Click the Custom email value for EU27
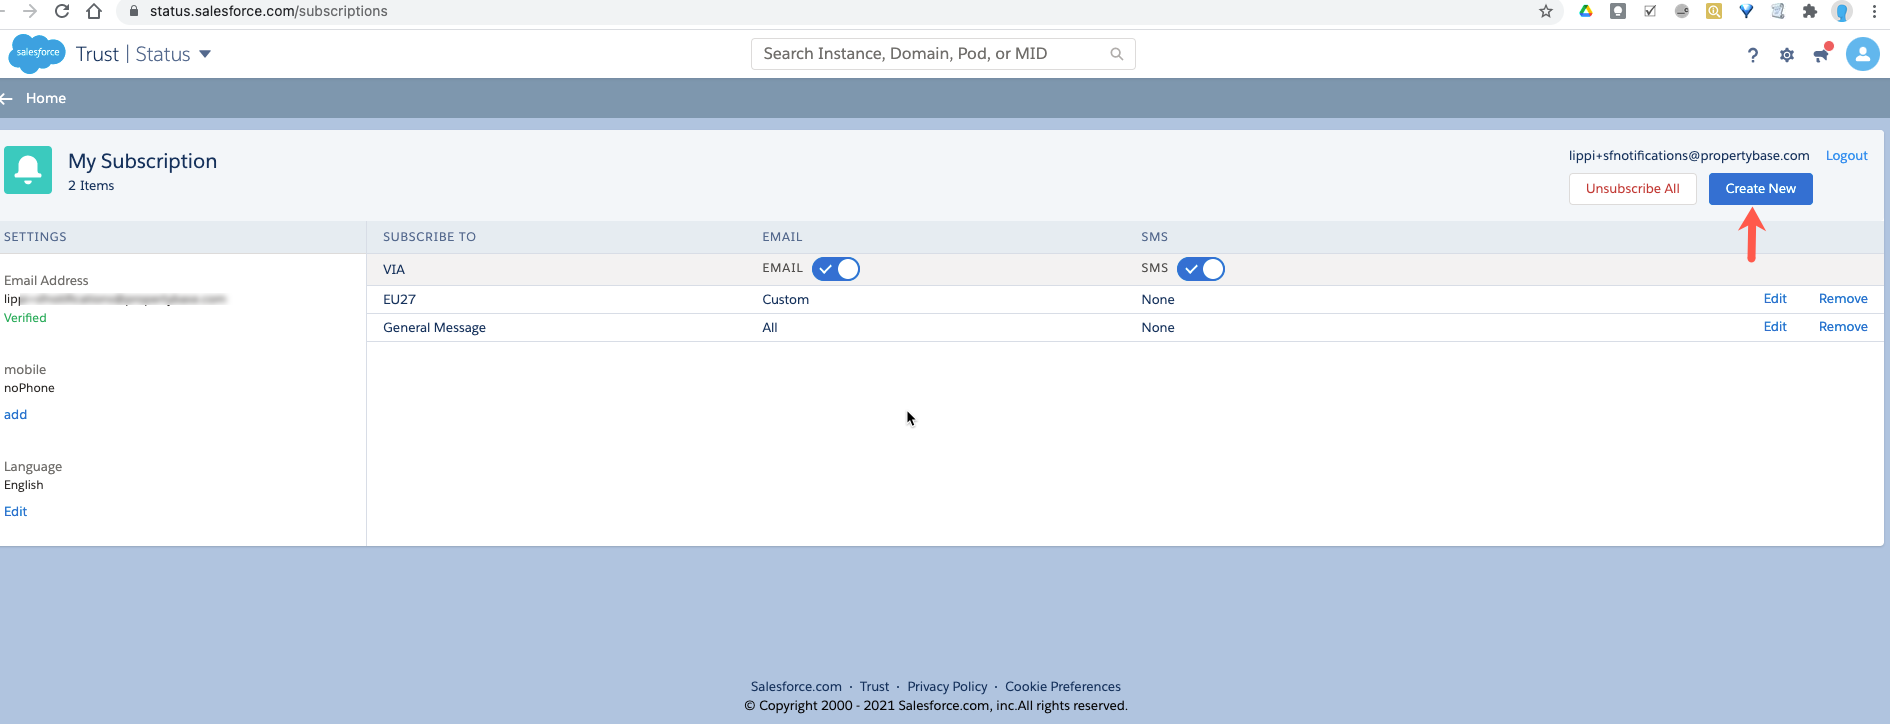Viewport: 1890px width, 724px height. pyautogui.click(x=785, y=300)
